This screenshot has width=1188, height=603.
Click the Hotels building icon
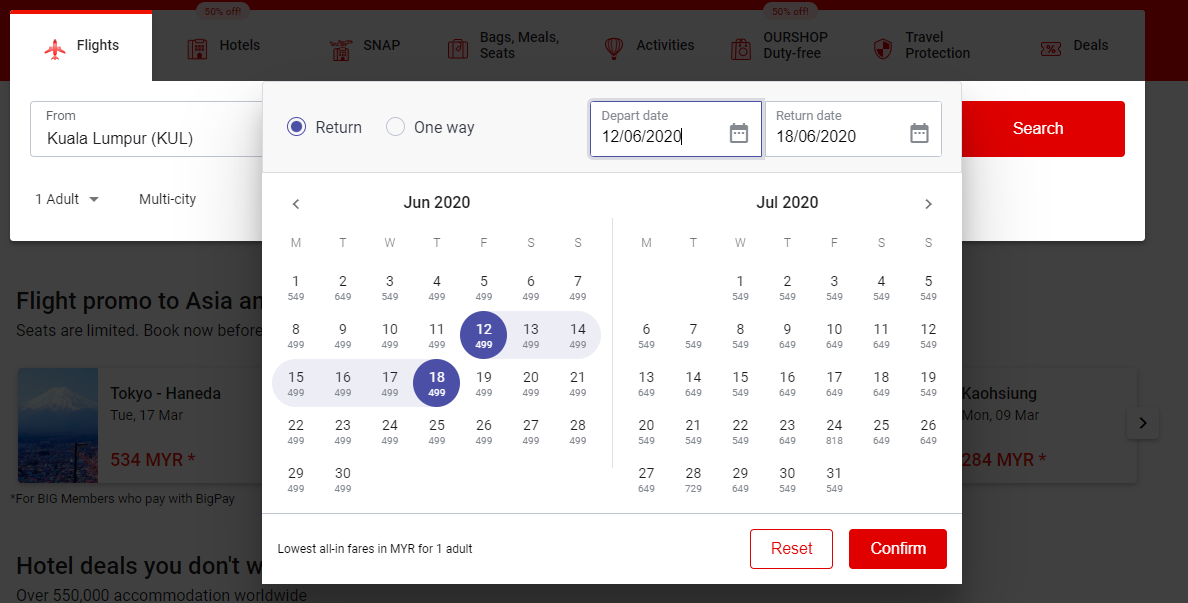[198, 48]
